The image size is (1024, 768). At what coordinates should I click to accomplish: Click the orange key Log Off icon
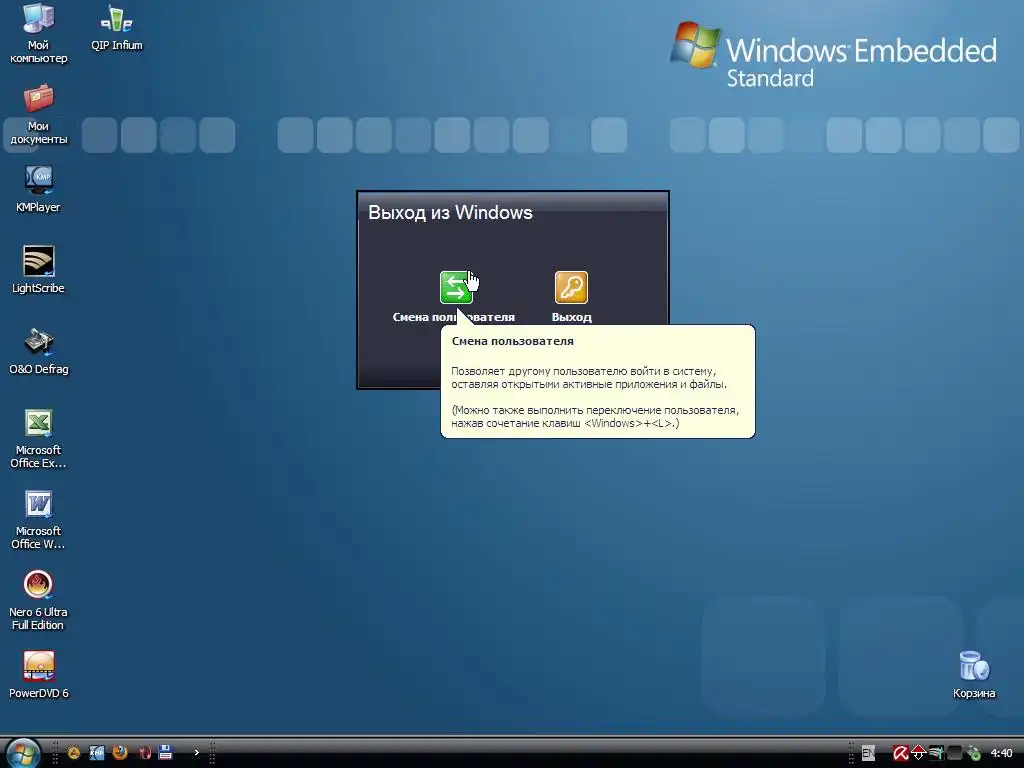(x=571, y=287)
